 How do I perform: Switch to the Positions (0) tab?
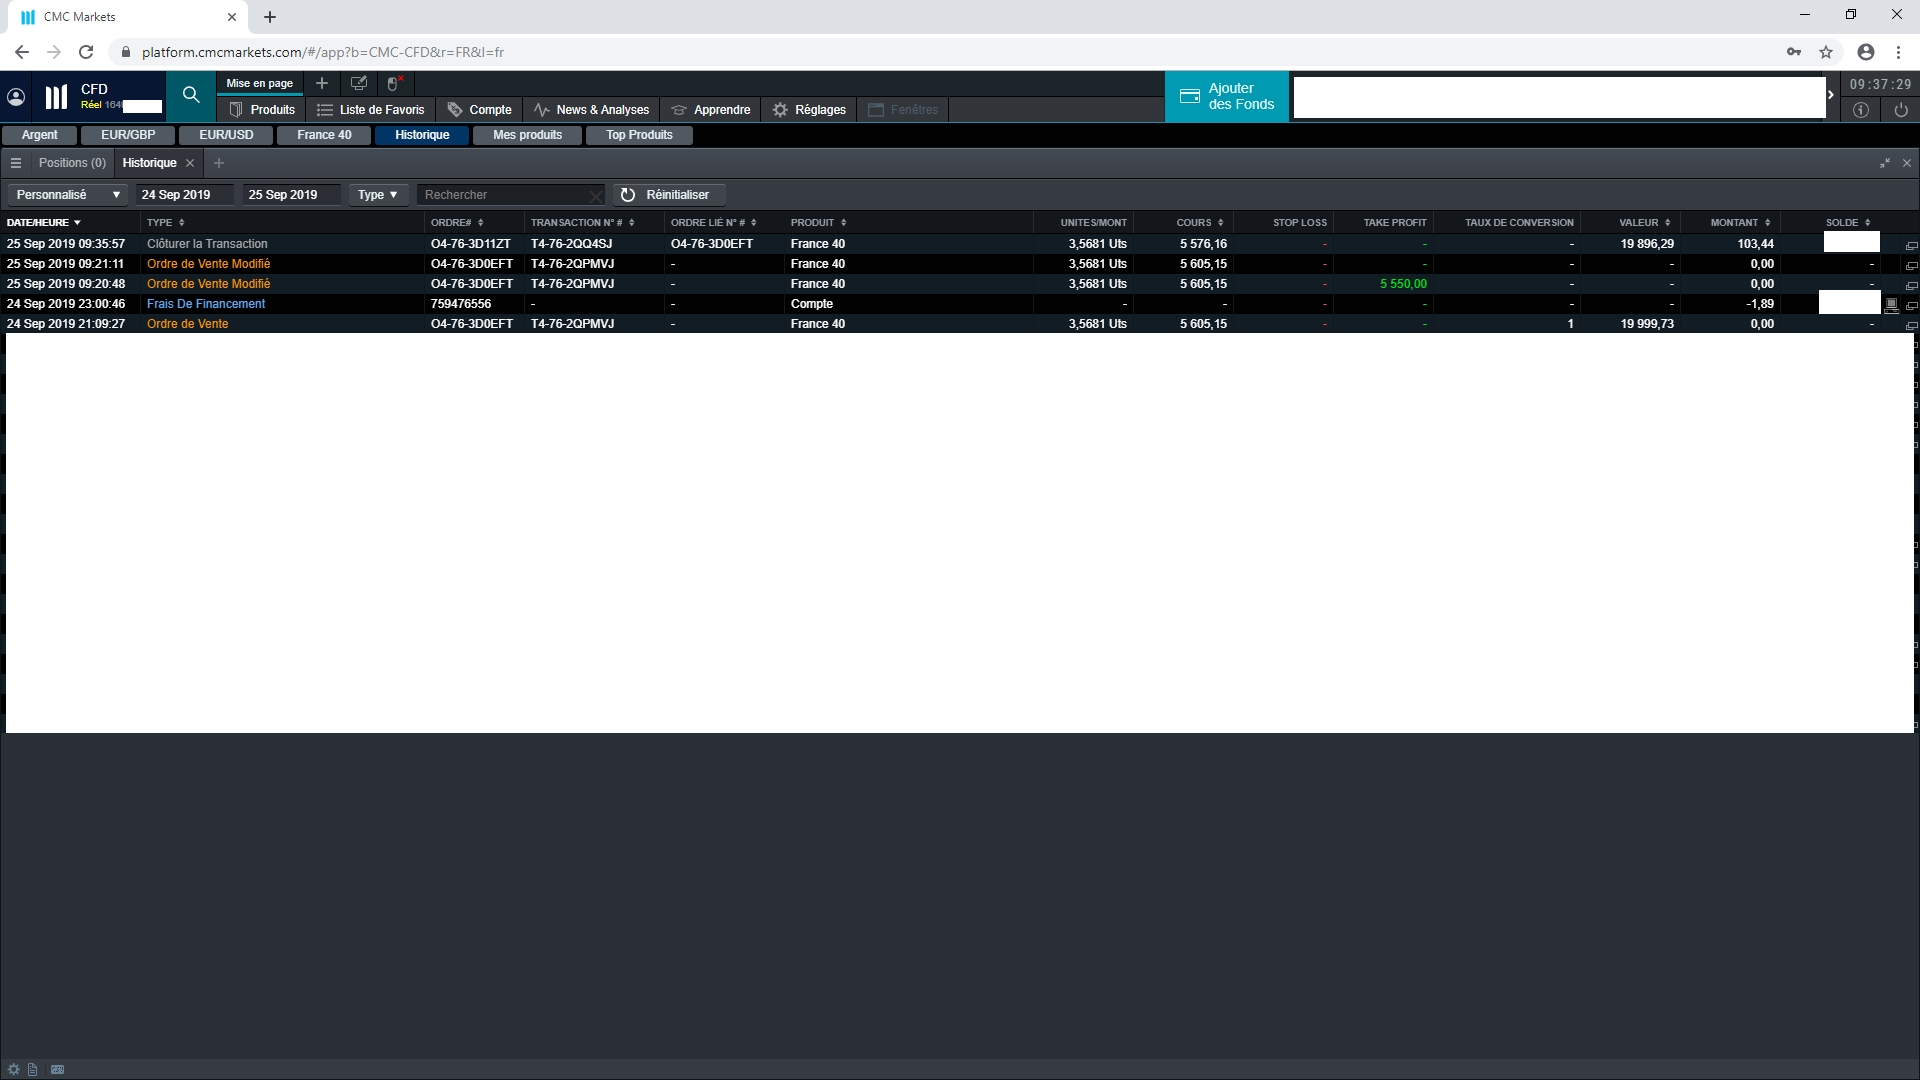(x=71, y=163)
